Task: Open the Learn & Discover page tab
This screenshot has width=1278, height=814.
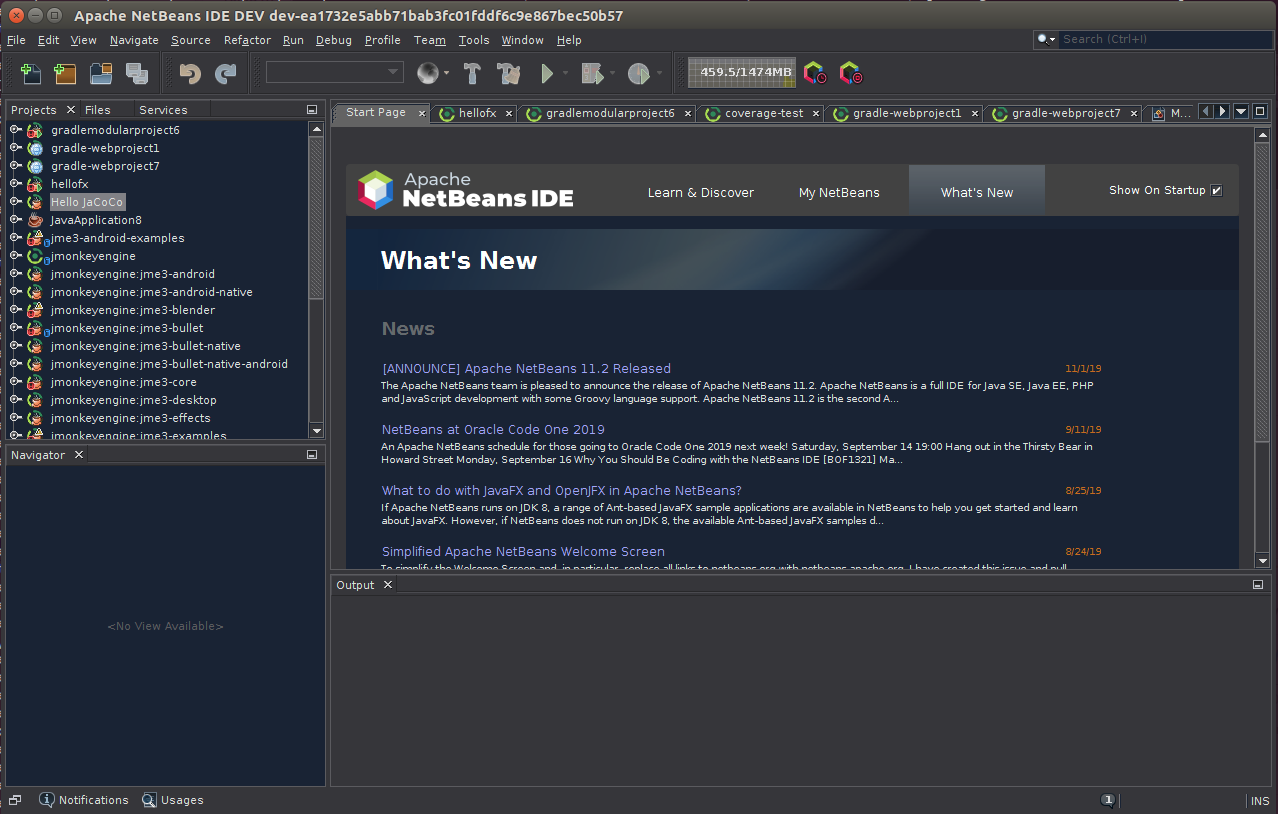Action: pos(701,192)
